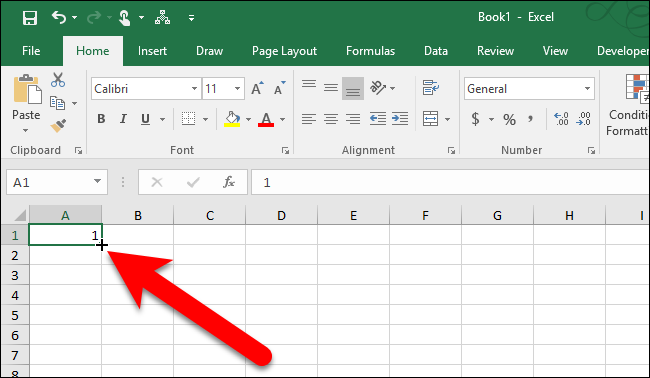Activate the Format Painter brush

(x=58, y=125)
